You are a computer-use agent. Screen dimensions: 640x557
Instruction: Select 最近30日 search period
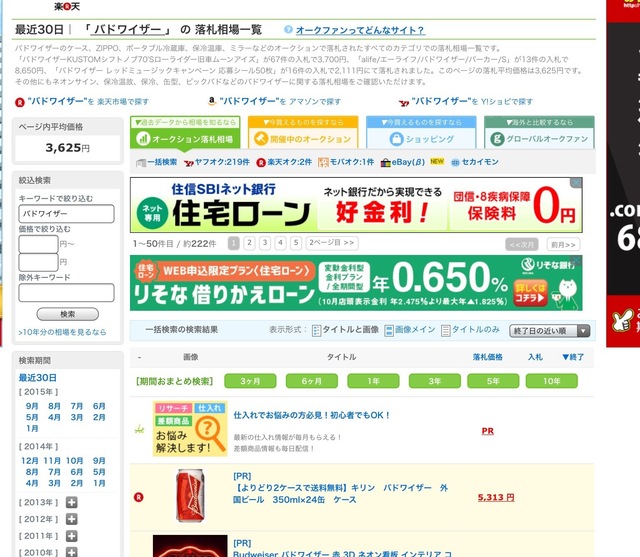coord(38,378)
